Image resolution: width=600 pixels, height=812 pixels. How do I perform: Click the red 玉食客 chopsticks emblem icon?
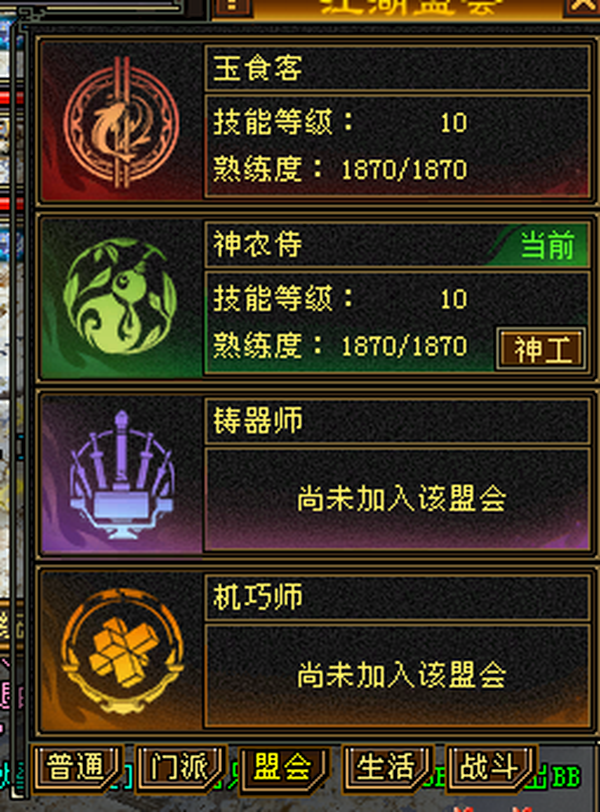121,122
